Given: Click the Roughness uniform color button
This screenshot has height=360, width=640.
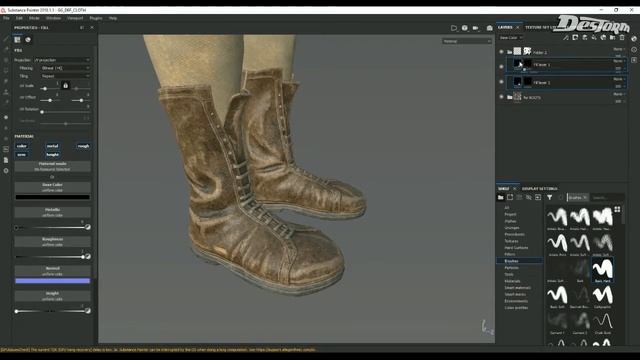Looking at the screenshot, I should point(53,242).
